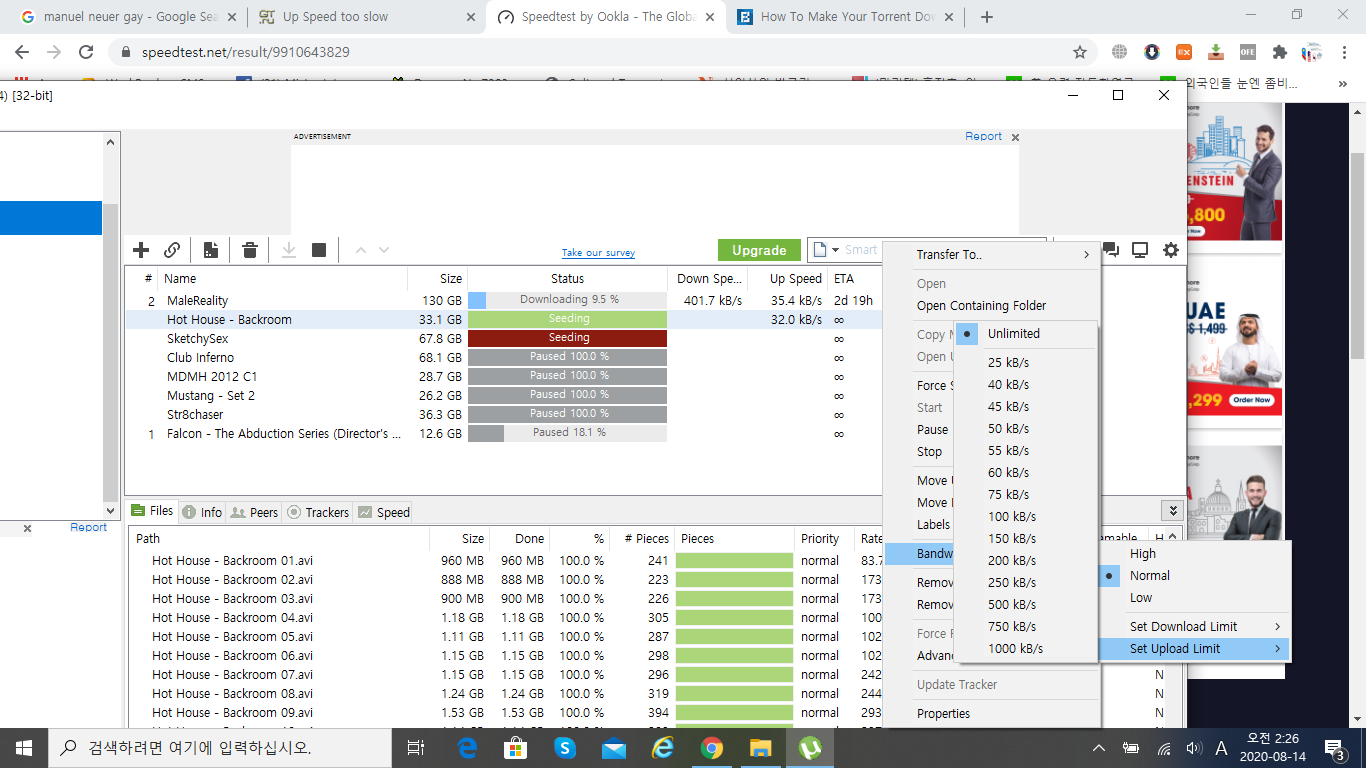The height and width of the screenshot is (768, 1366).
Task: Open uTorrent preferences gear icon
Action: pos(1170,250)
